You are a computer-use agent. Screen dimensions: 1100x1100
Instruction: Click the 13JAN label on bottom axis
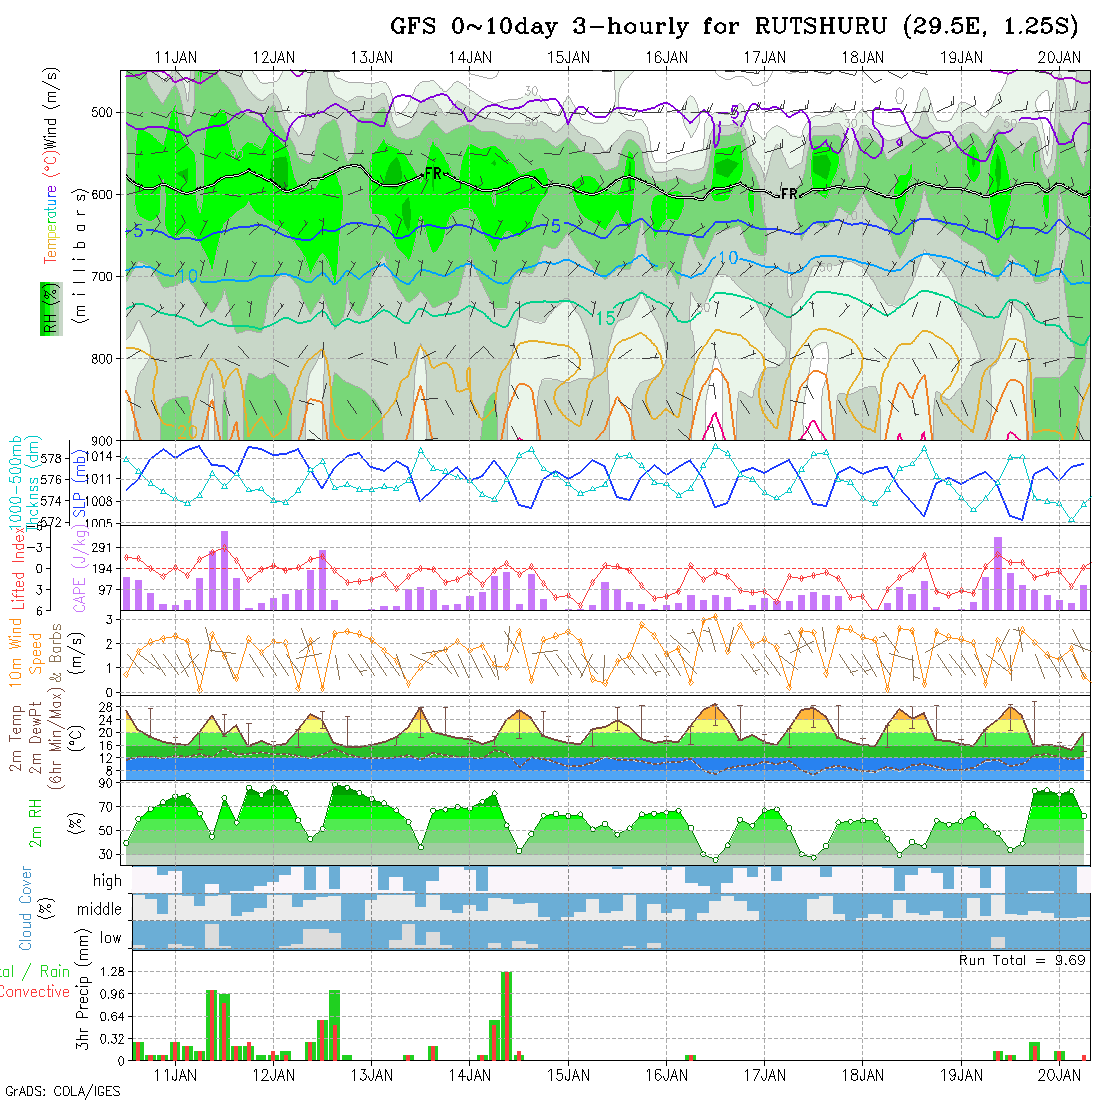coord(372,1075)
